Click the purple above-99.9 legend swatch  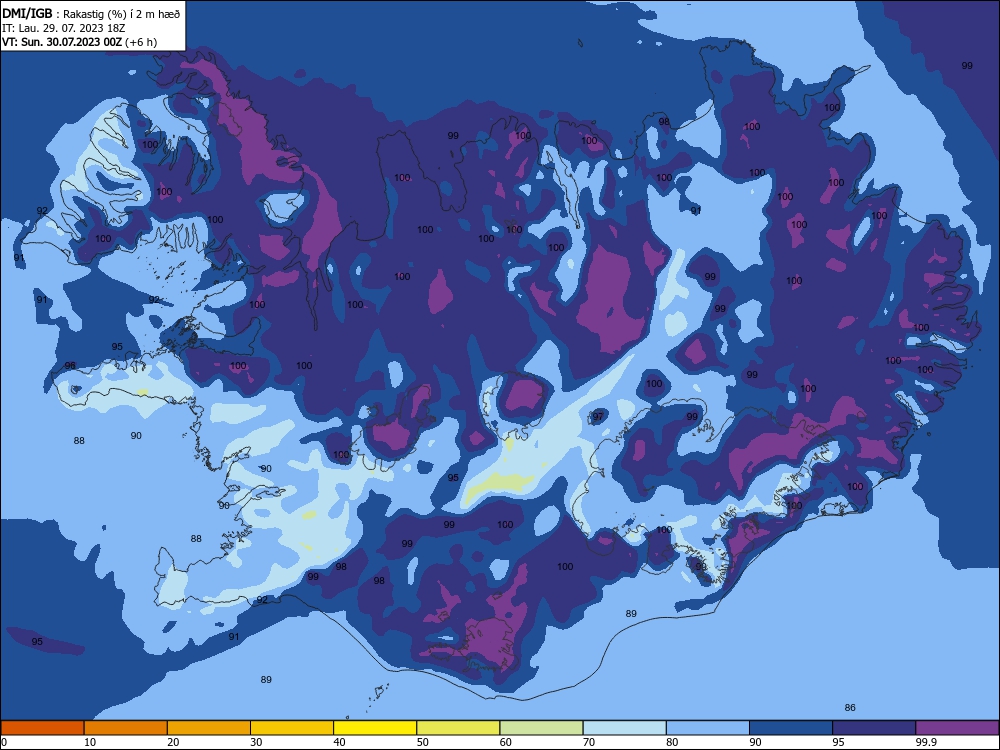point(957,728)
